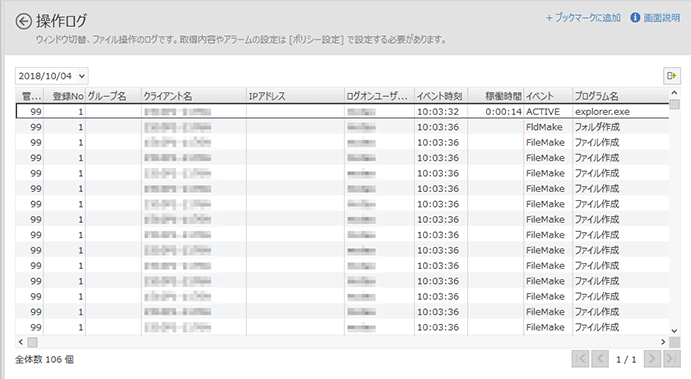The height and width of the screenshot is (379, 691).
Task: Click the horizontal scrollbar left arrow
Action: [x=21, y=342]
